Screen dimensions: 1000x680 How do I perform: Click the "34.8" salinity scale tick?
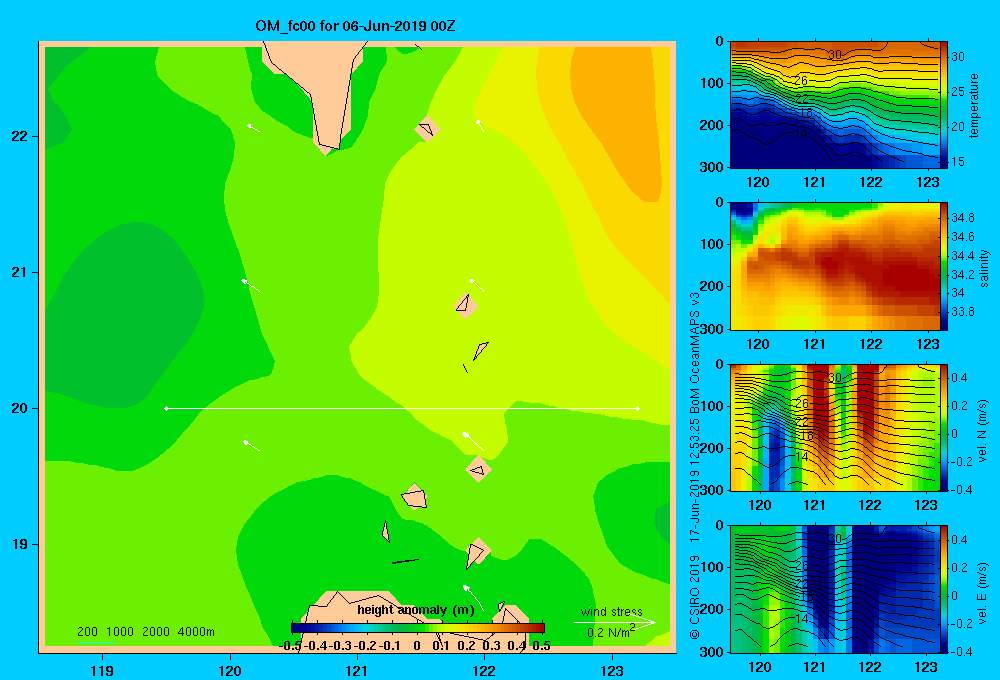click(x=963, y=218)
